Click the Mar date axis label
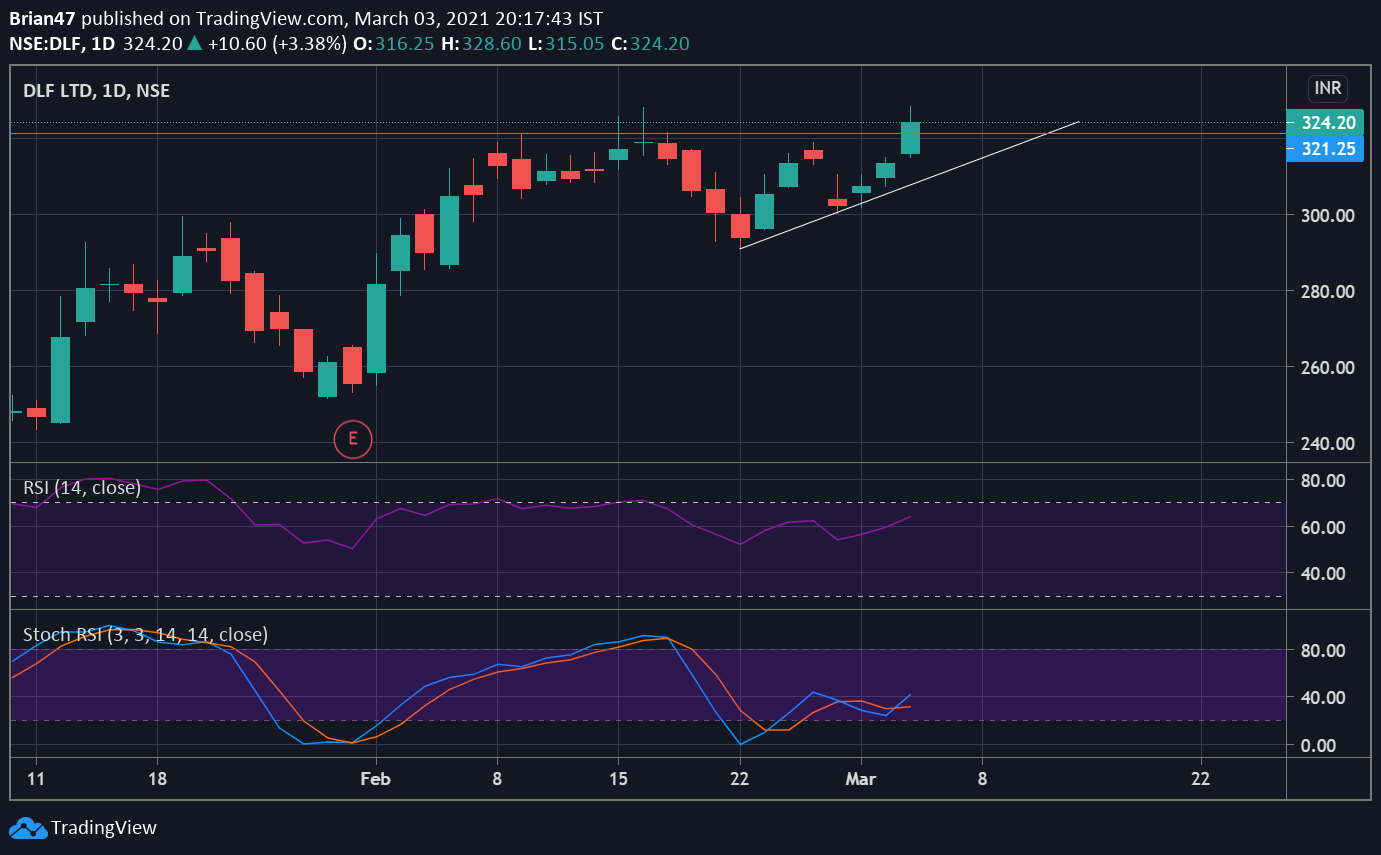The image size is (1381, 855). pyautogui.click(x=860, y=779)
